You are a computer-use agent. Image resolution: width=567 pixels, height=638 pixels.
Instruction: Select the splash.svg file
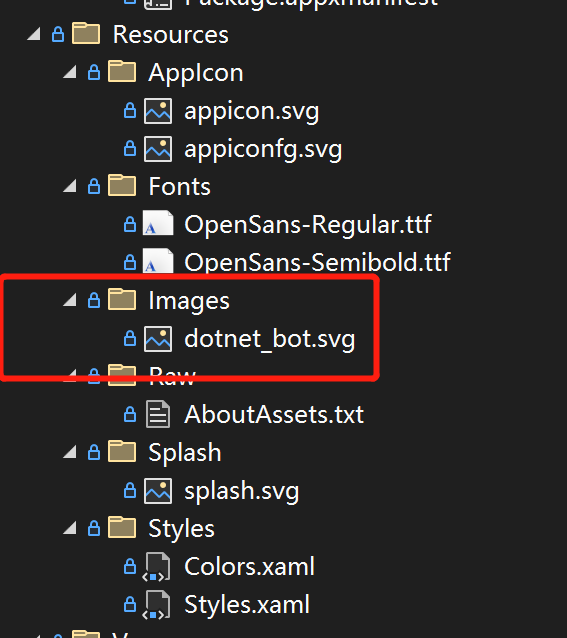point(242,491)
